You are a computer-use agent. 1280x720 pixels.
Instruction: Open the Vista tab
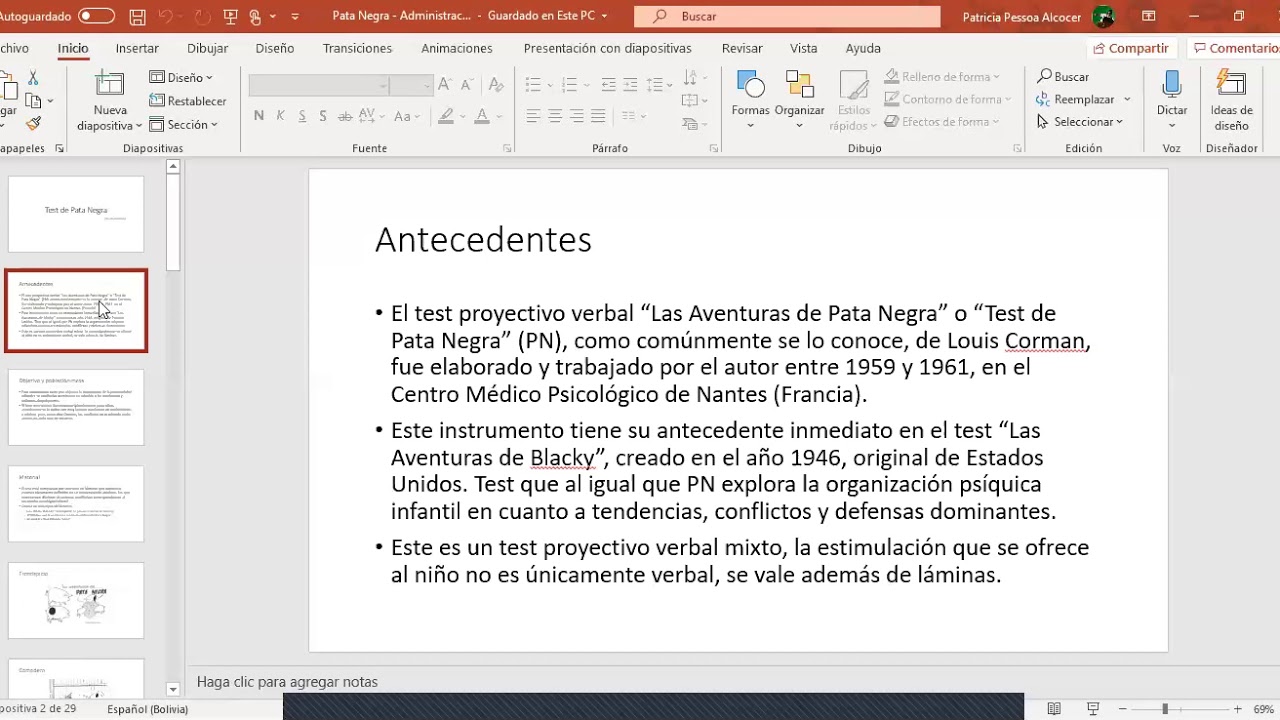point(803,48)
